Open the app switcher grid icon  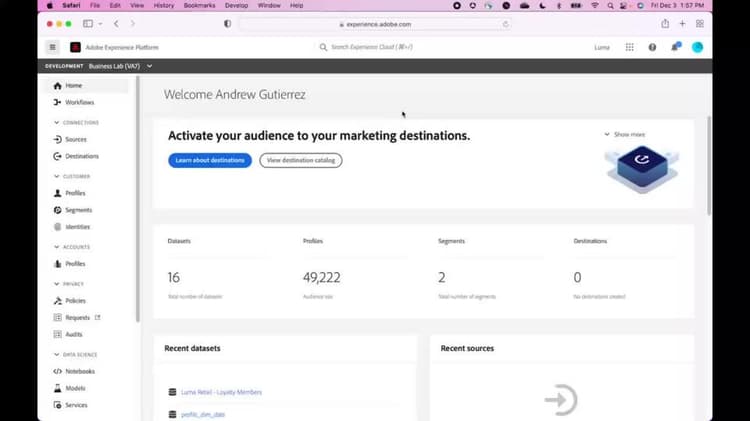pyautogui.click(x=629, y=47)
